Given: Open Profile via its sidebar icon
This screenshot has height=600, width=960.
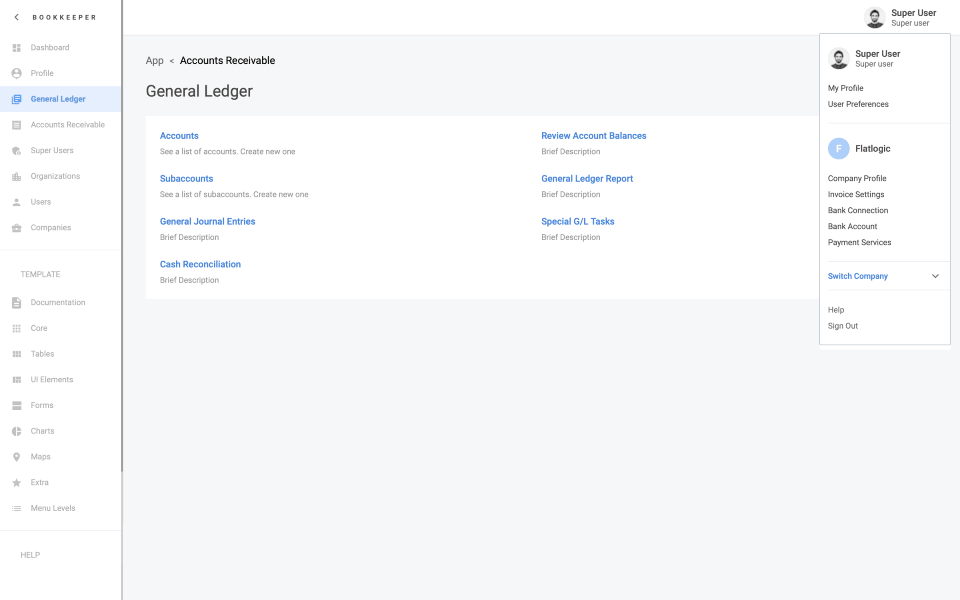Looking at the screenshot, I should click(16, 73).
